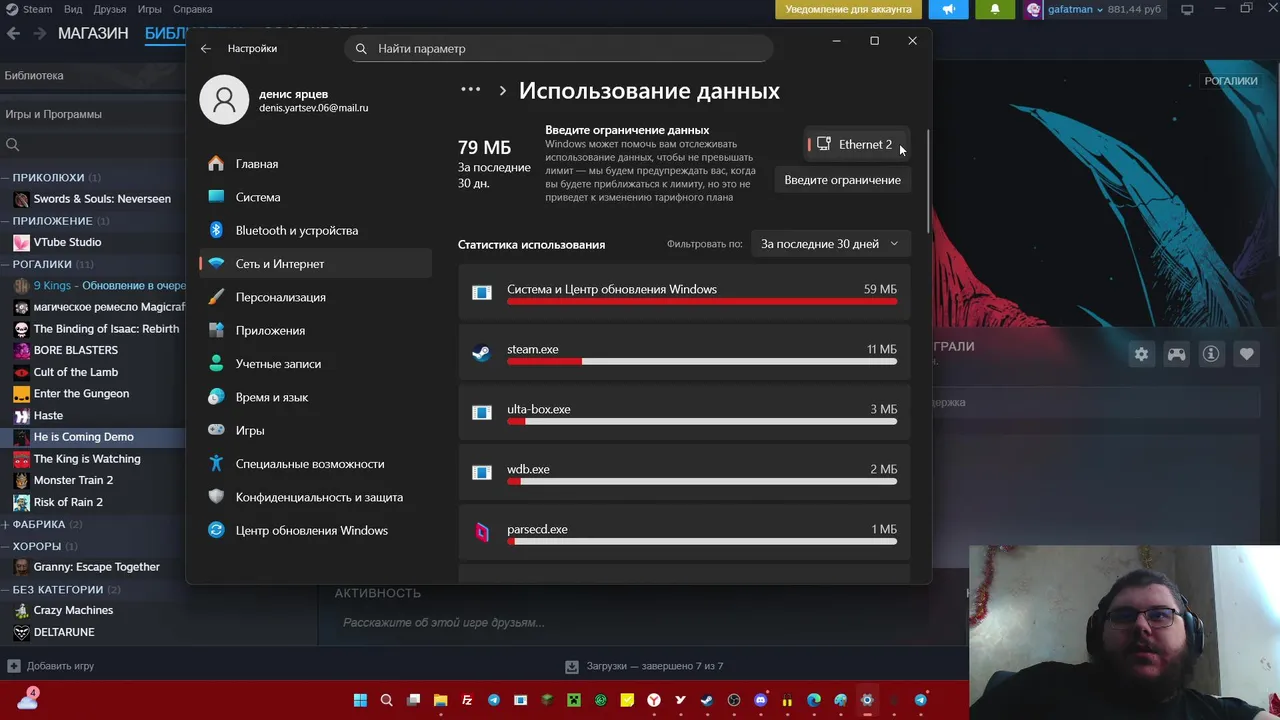Open the Система settings category
Viewport: 1280px width, 720px height.
[315, 197]
